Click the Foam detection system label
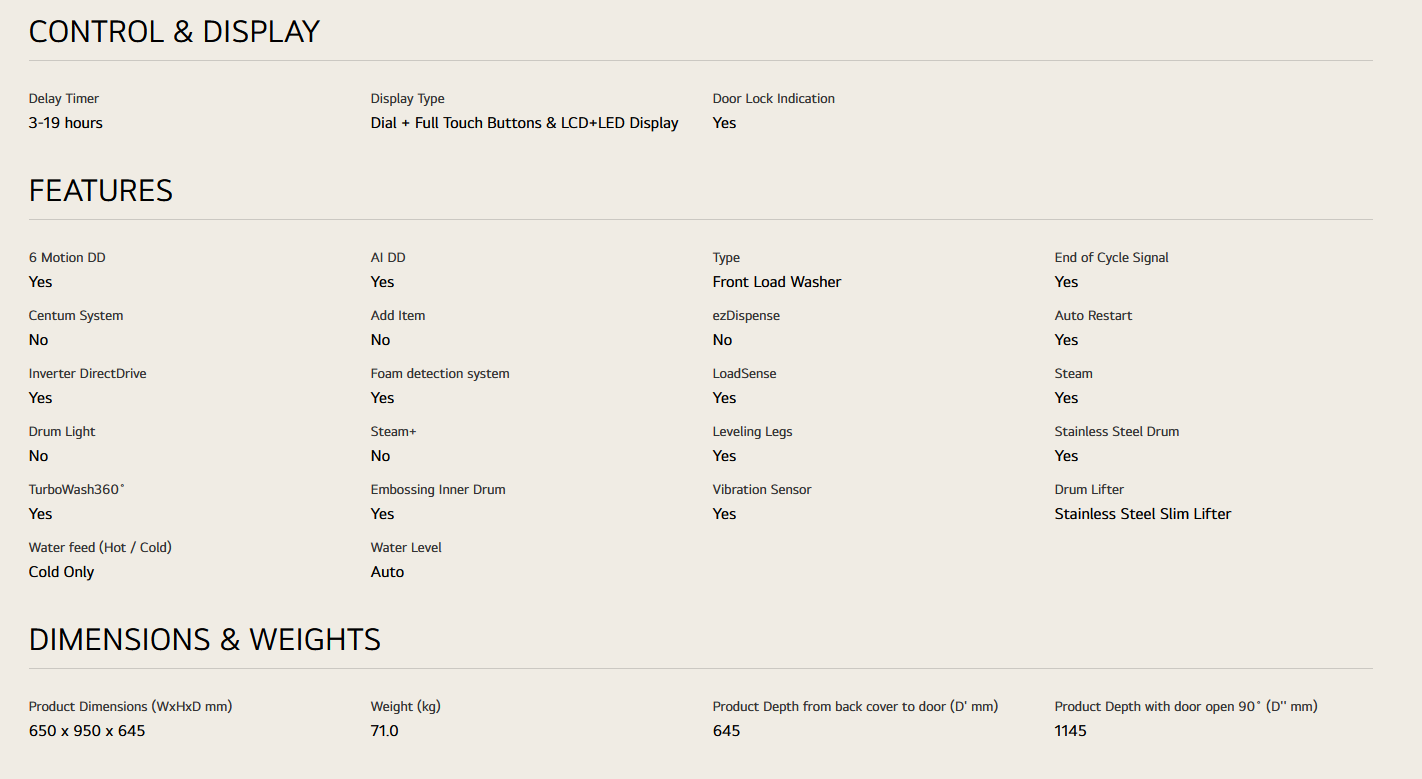 tap(440, 374)
